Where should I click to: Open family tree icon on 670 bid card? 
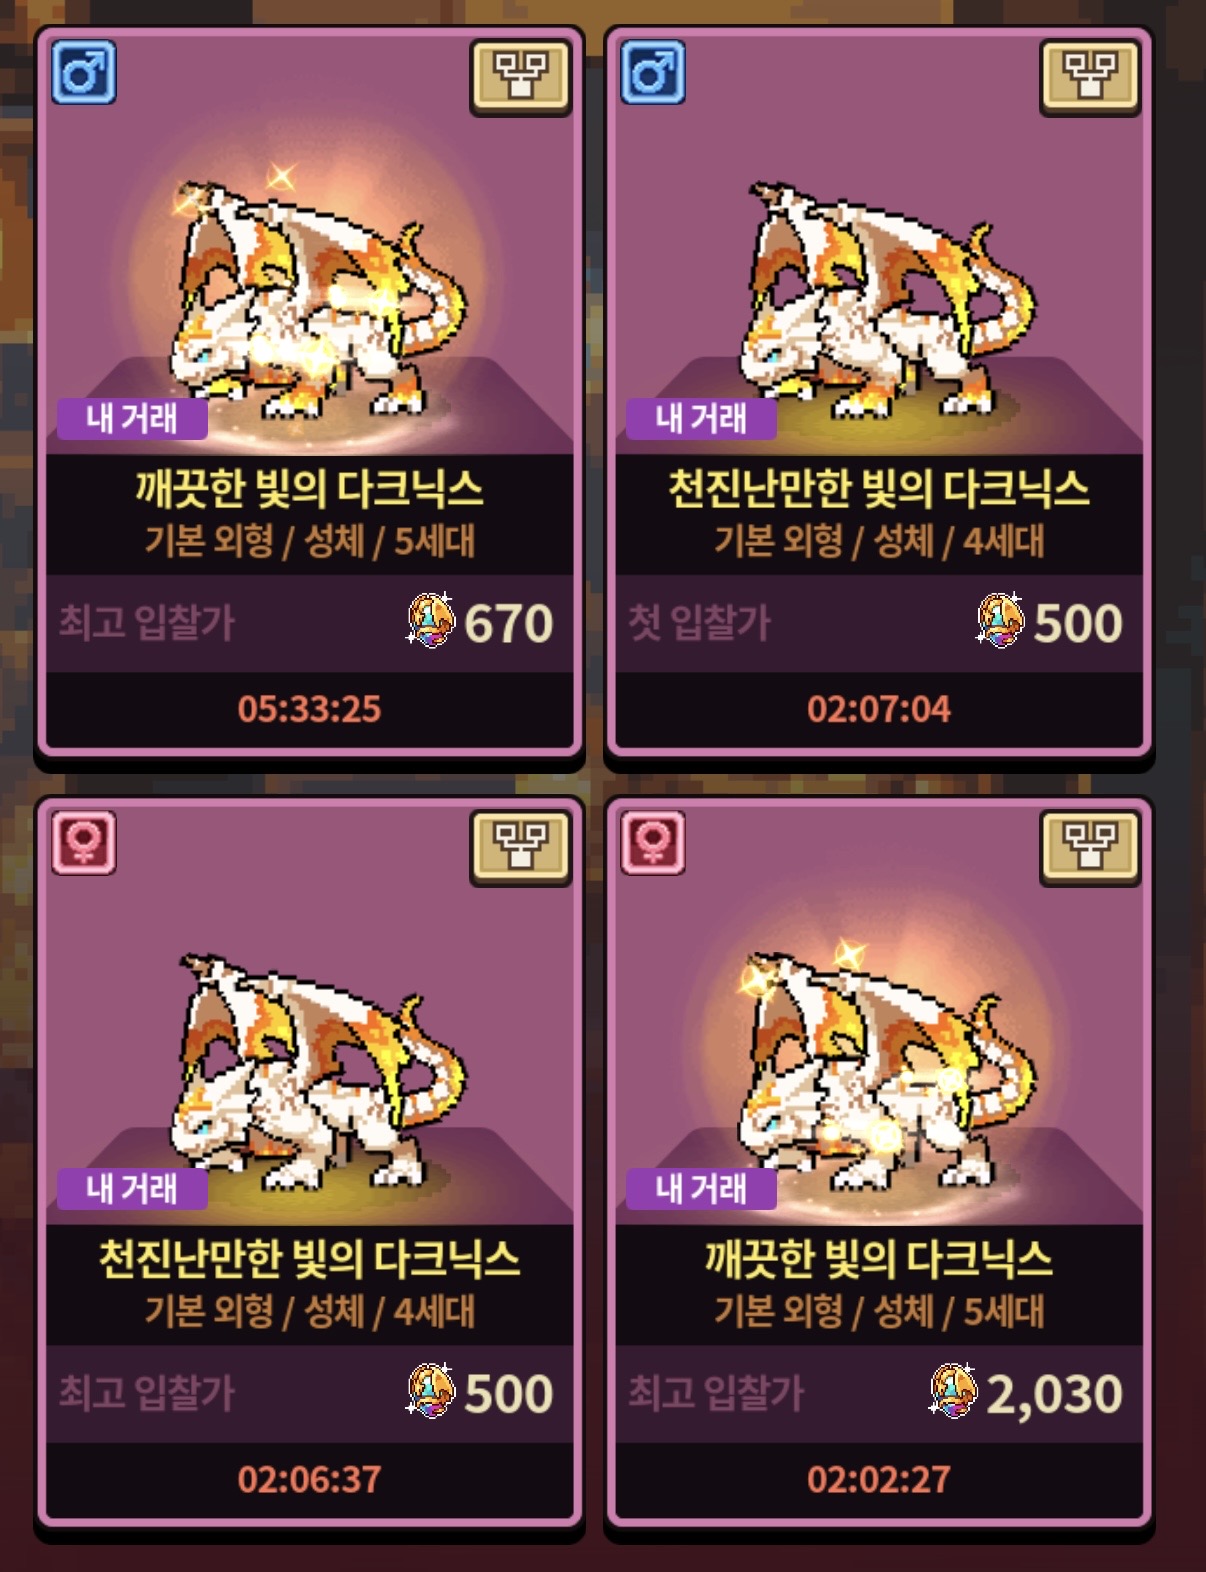[520, 77]
